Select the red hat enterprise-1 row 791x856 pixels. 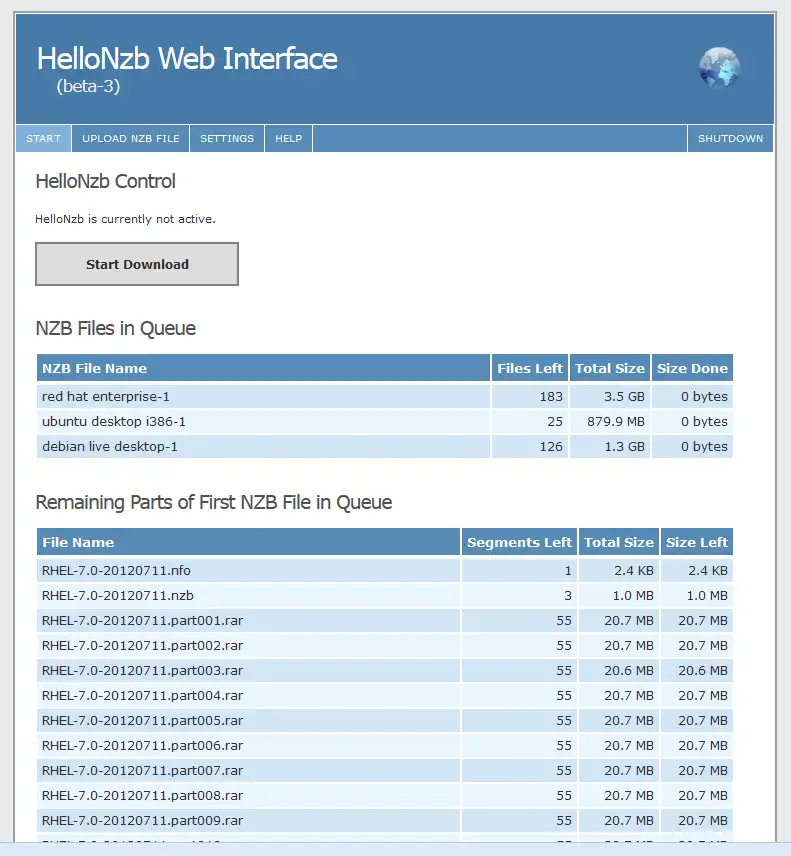pos(385,396)
